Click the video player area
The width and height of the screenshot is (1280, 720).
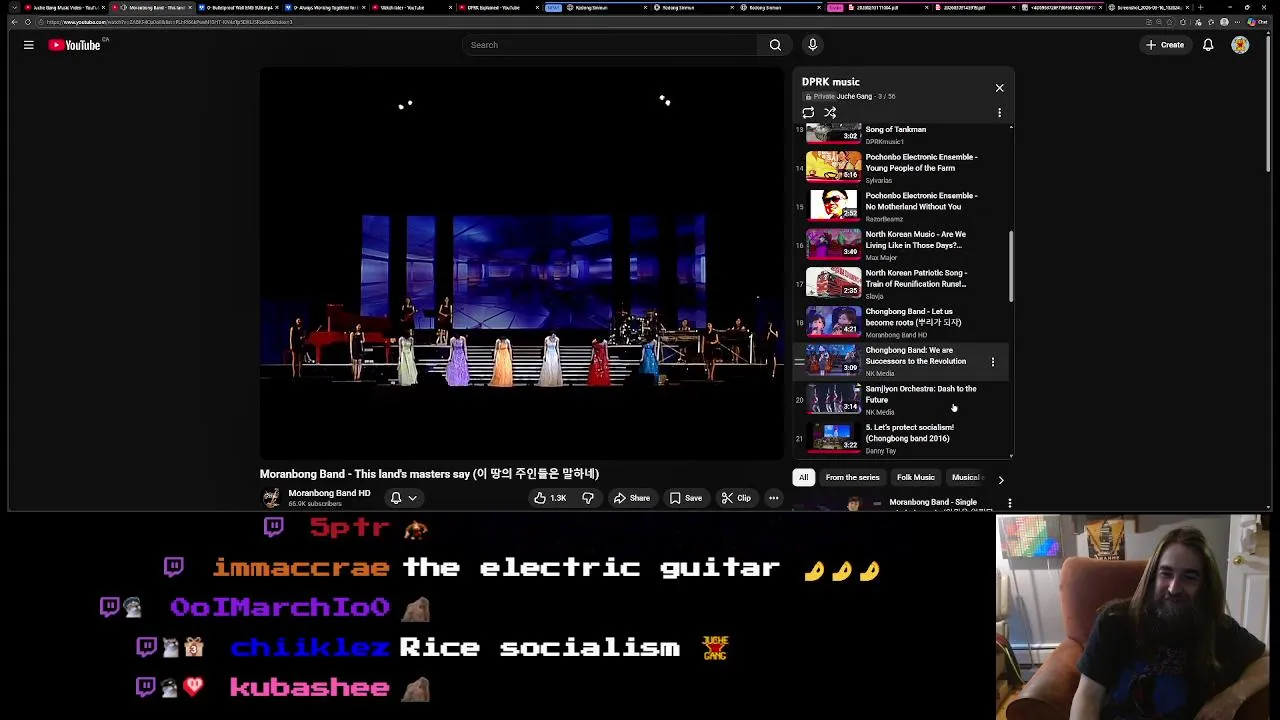[x=521, y=264]
